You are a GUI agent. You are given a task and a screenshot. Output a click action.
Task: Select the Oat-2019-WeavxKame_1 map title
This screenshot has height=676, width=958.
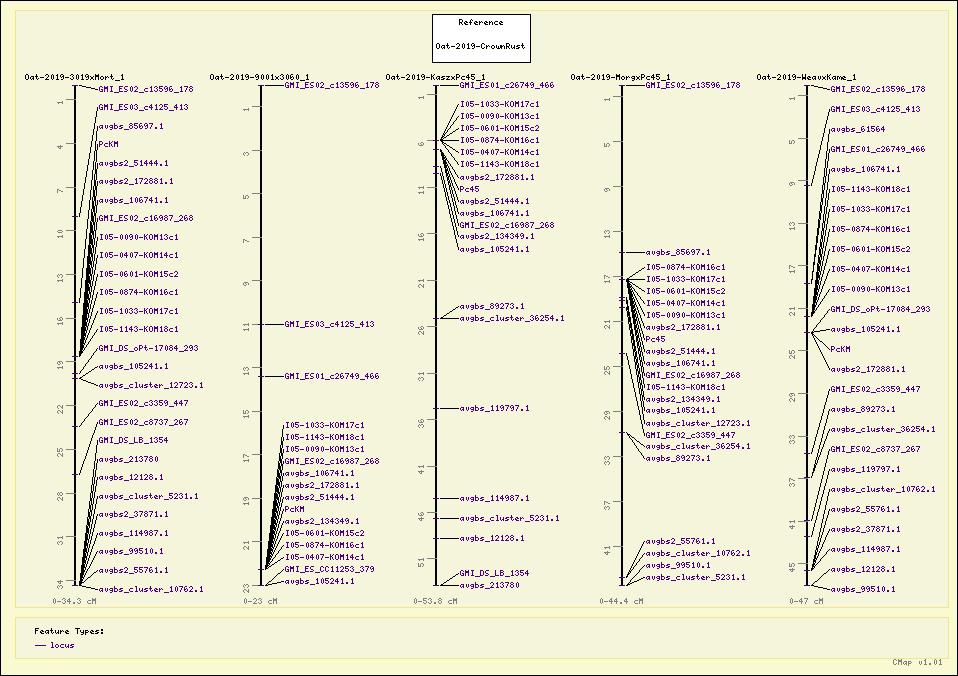(806, 77)
